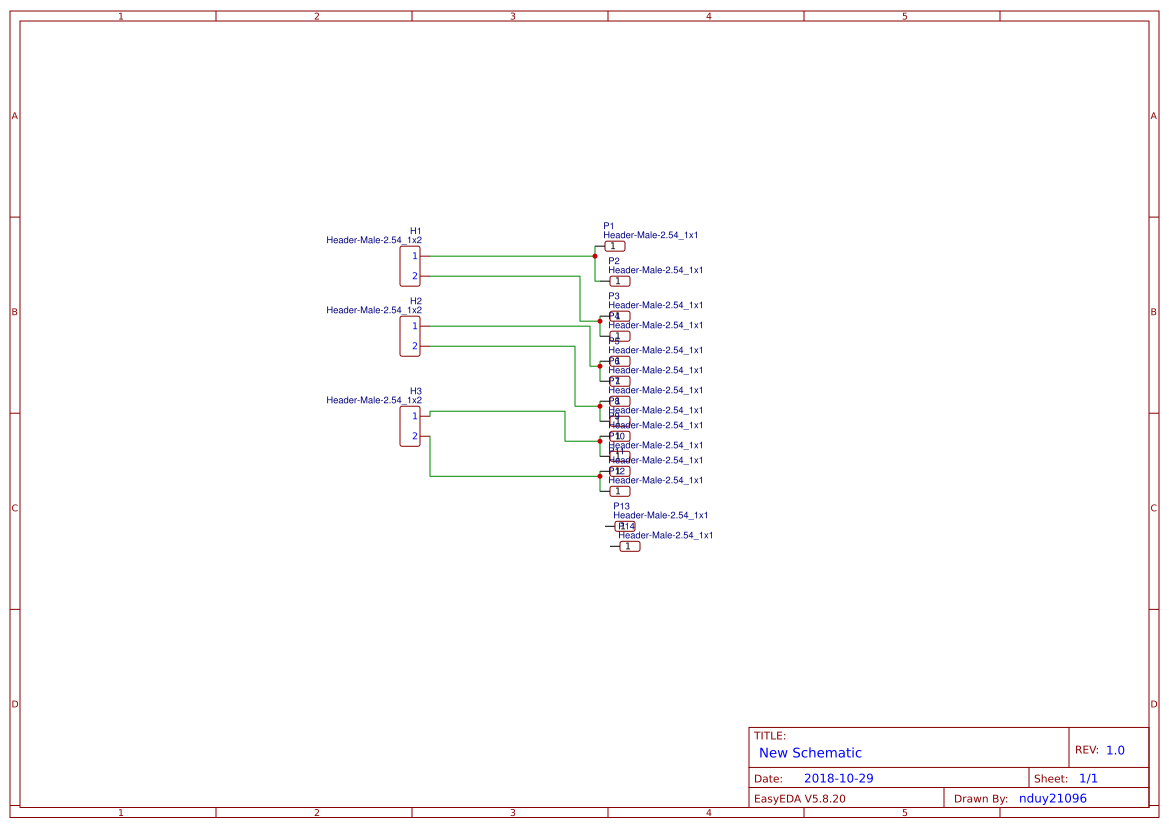Select the H3 header component body
This screenshot has width=1169, height=828.
410,426
